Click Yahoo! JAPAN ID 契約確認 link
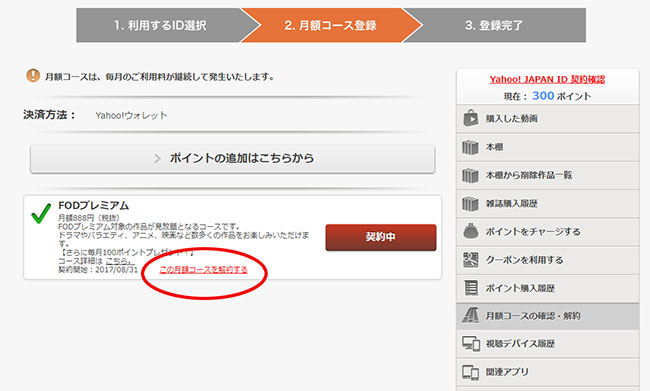Viewport: 650px width, 391px height. [x=547, y=79]
